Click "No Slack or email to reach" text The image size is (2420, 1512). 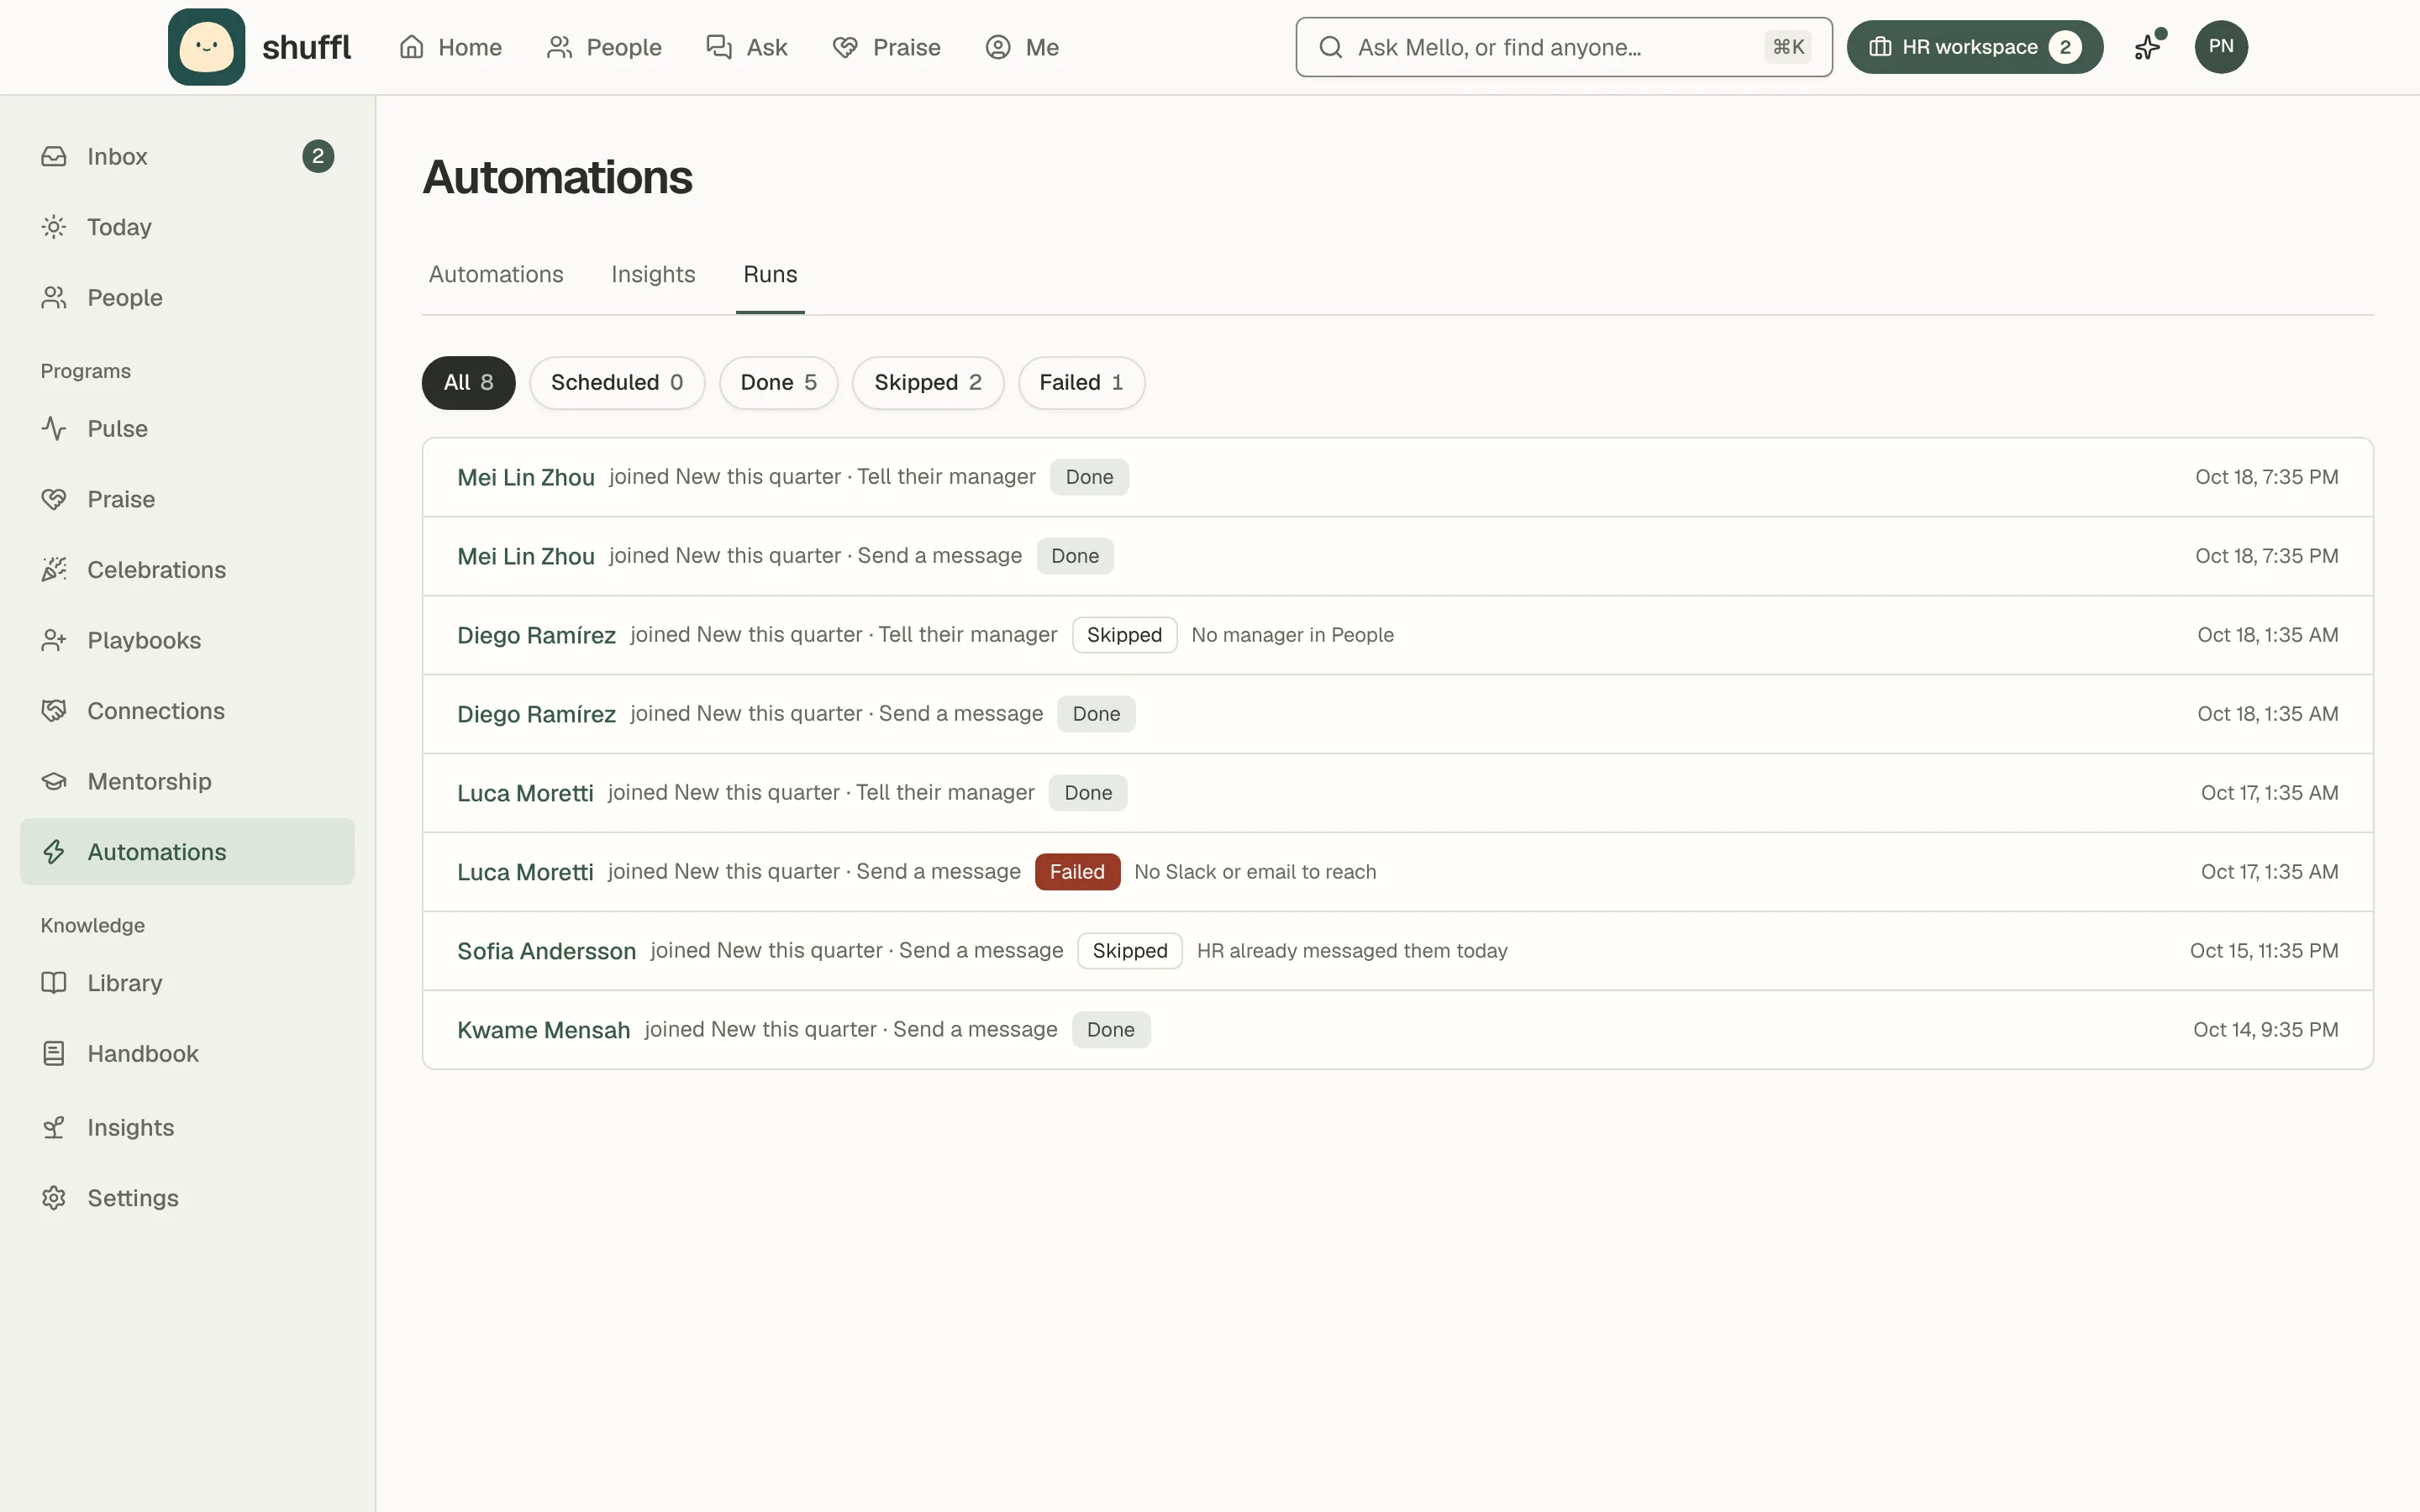click(1255, 872)
